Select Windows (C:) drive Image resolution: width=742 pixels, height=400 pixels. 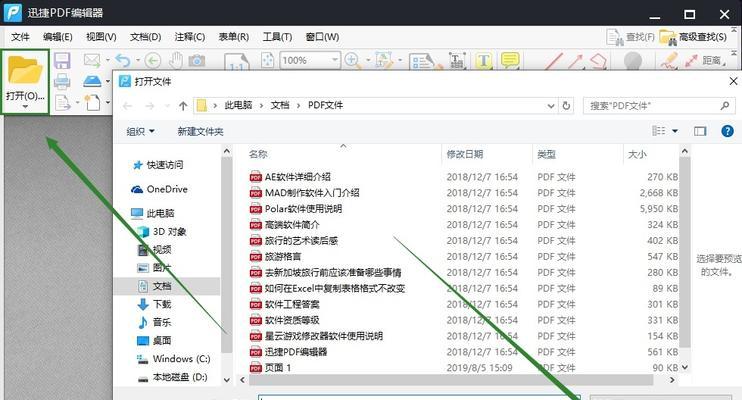[x=181, y=359]
